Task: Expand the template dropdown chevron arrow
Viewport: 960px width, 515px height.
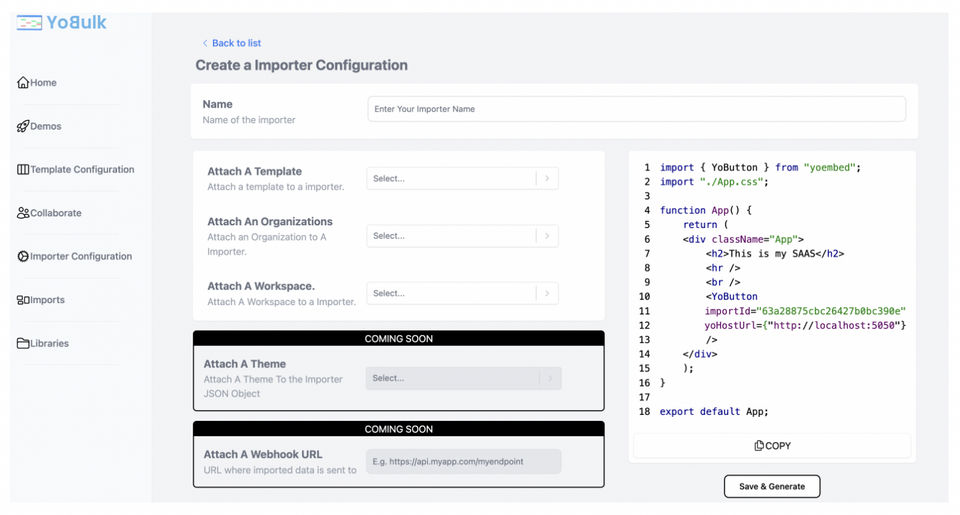Action: coord(547,178)
